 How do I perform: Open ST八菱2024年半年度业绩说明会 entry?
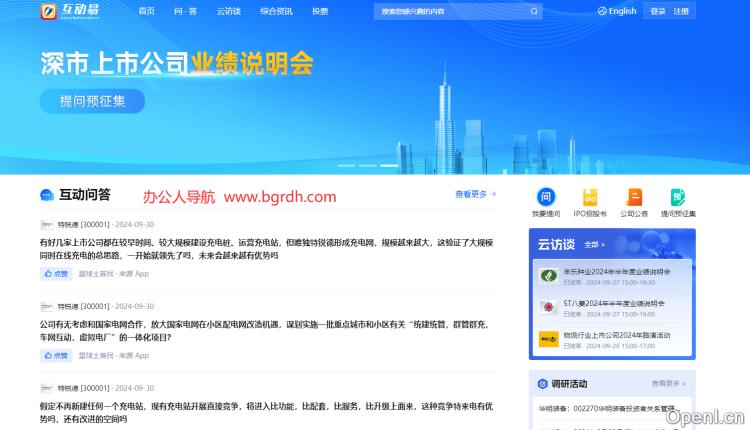coord(614,303)
